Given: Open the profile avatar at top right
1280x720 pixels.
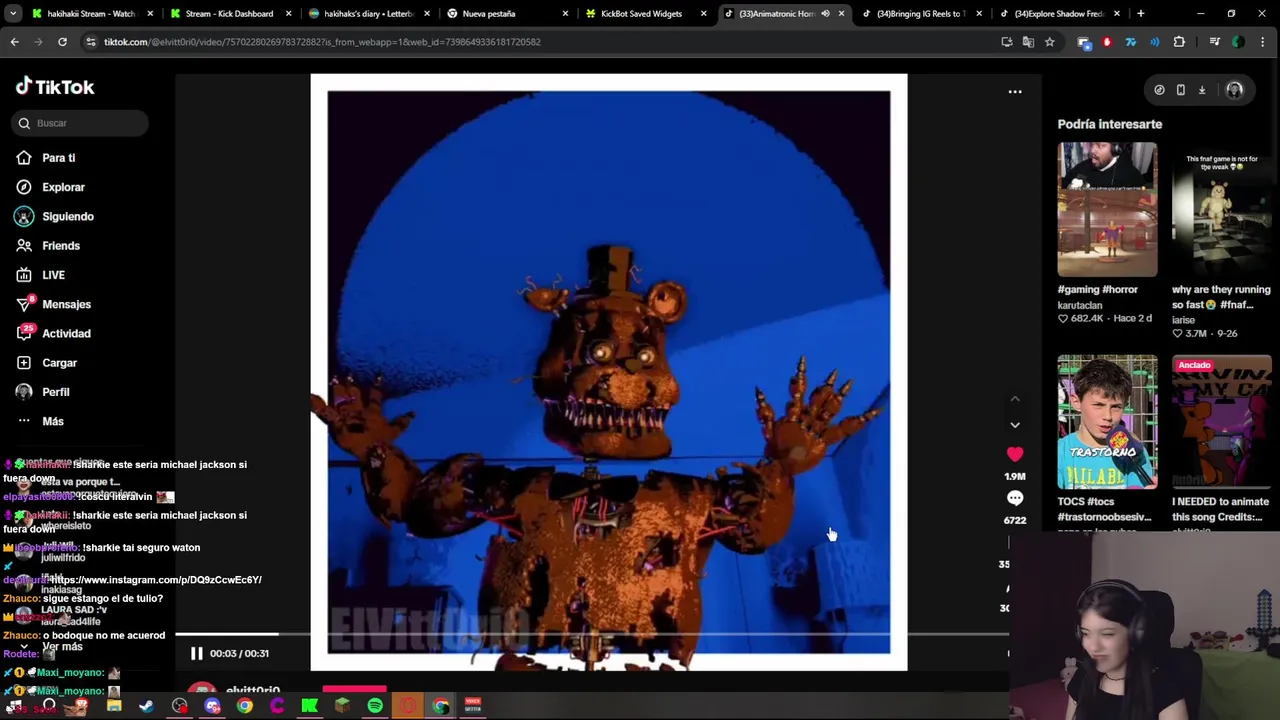Looking at the screenshot, I should point(1234,90).
